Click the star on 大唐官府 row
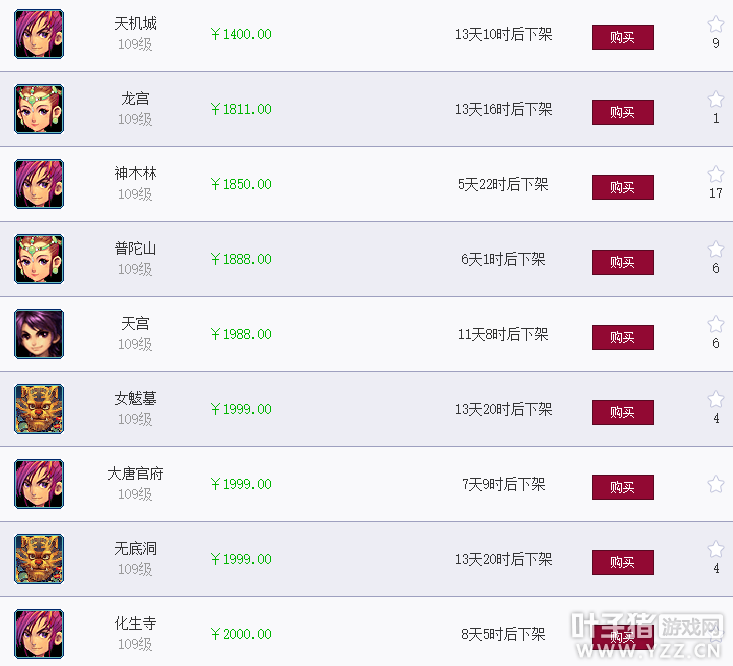 [715, 484]
